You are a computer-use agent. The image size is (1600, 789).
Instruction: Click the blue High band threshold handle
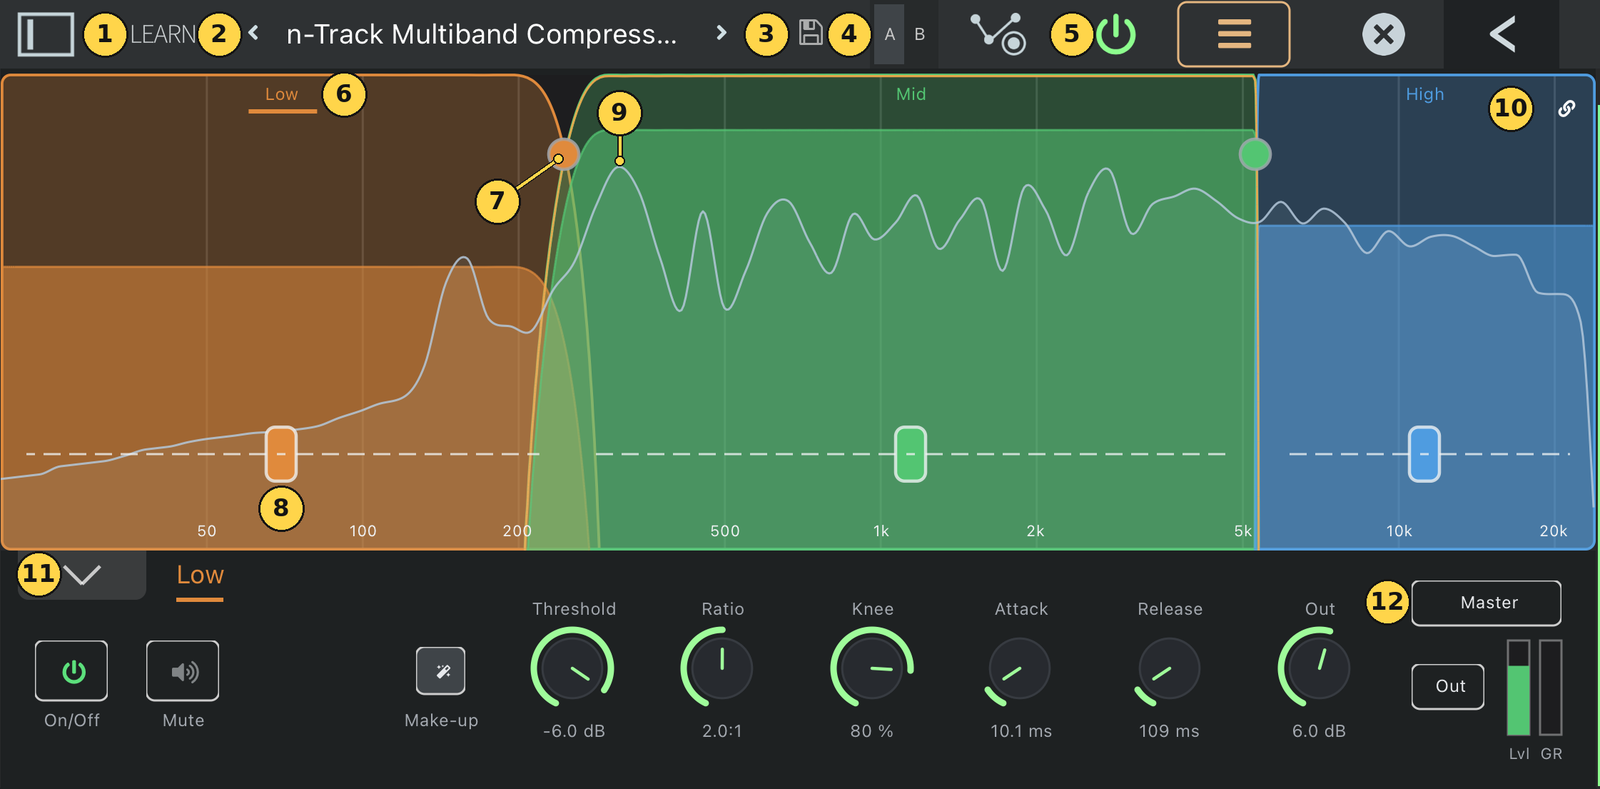1424,454
